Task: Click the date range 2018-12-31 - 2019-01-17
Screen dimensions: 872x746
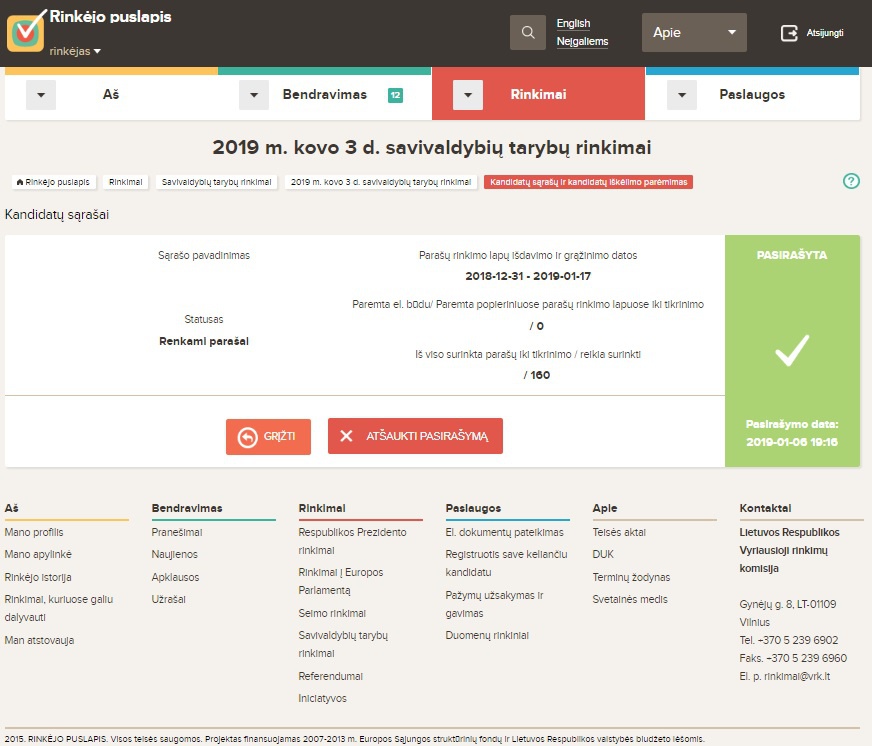Action: (528, 276)
